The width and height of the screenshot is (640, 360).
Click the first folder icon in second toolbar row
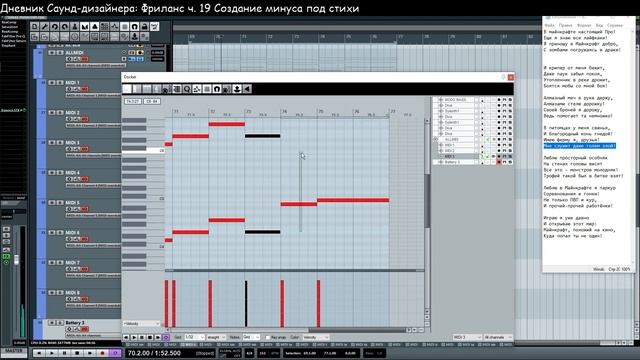[x=35, y=37]
